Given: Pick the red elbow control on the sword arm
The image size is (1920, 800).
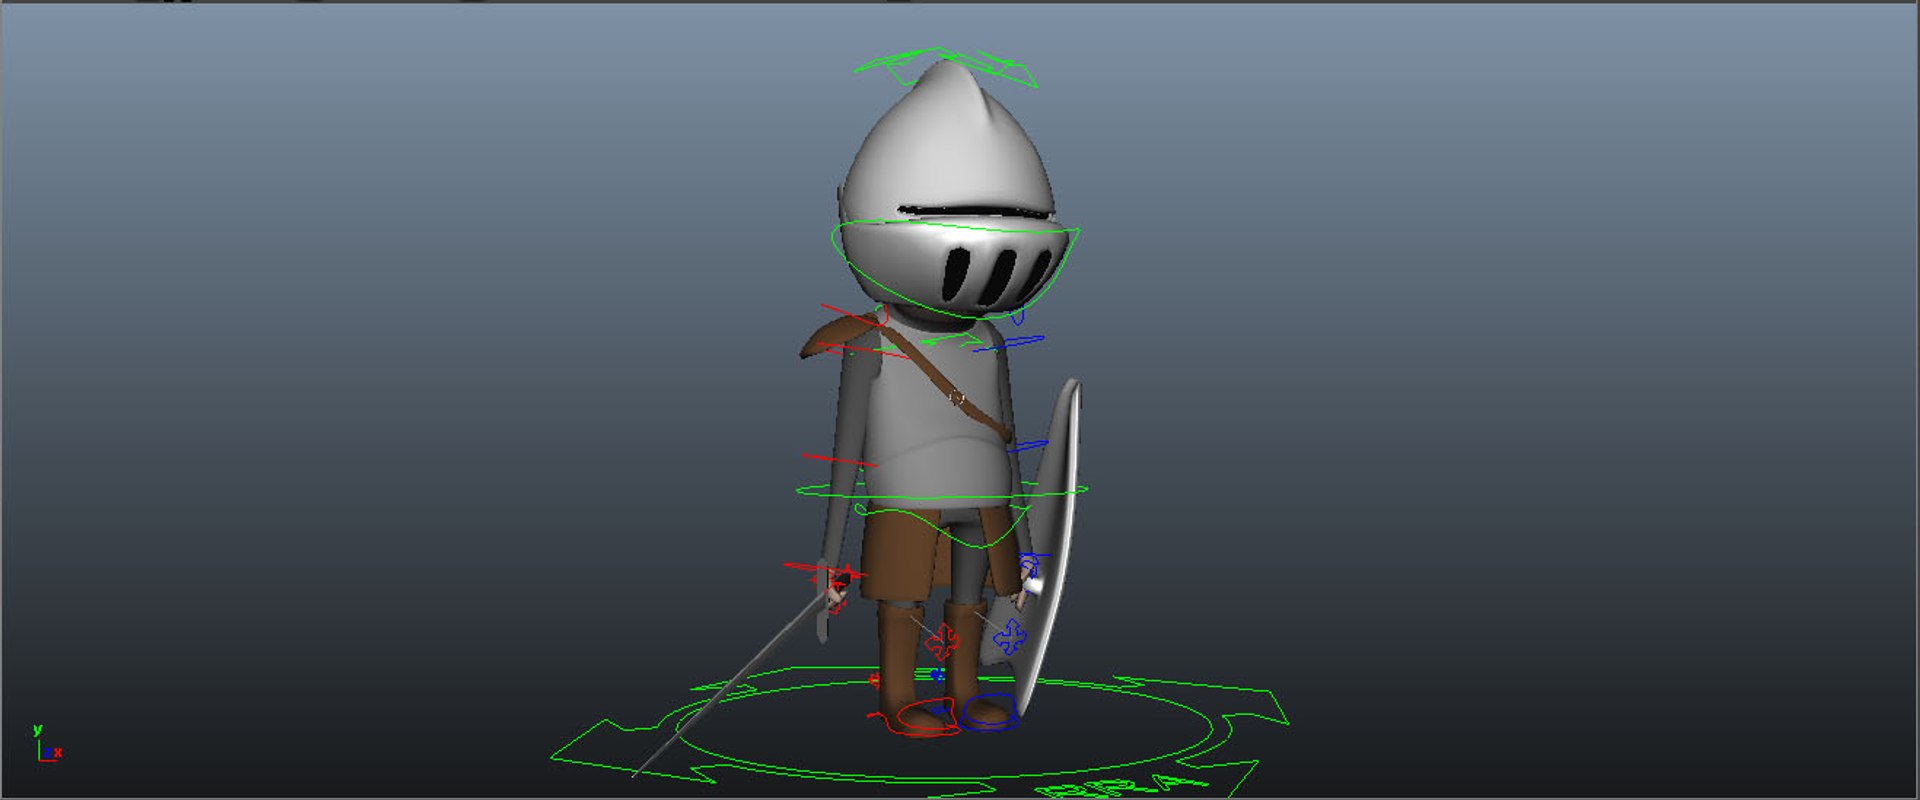Looking at the screenshot, I should pos(838,461).
